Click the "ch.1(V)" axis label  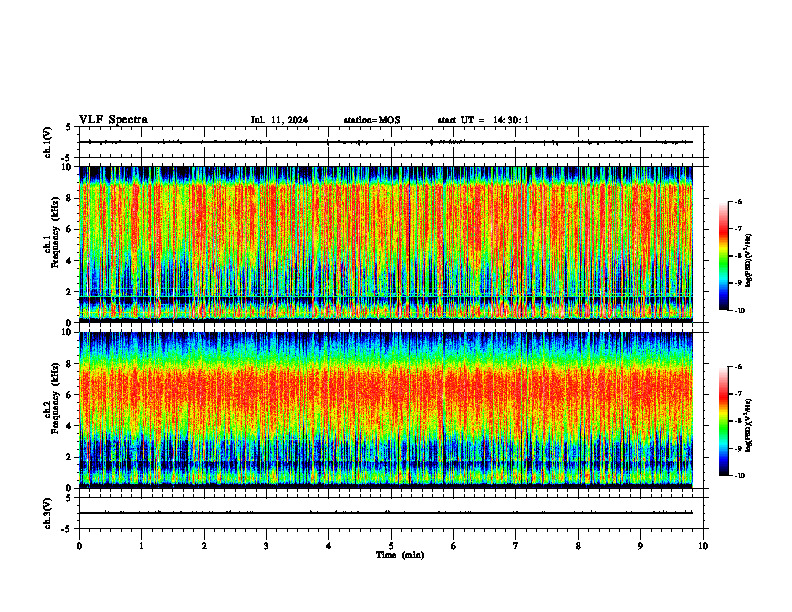pyautogui.click(x=48, y=142)
